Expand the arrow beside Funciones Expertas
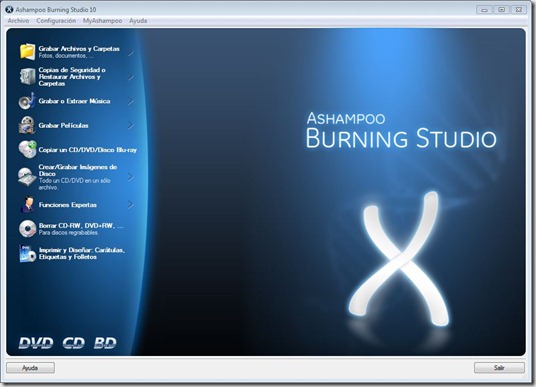Viewport: 536px width, 387px height. pos(131,204)
